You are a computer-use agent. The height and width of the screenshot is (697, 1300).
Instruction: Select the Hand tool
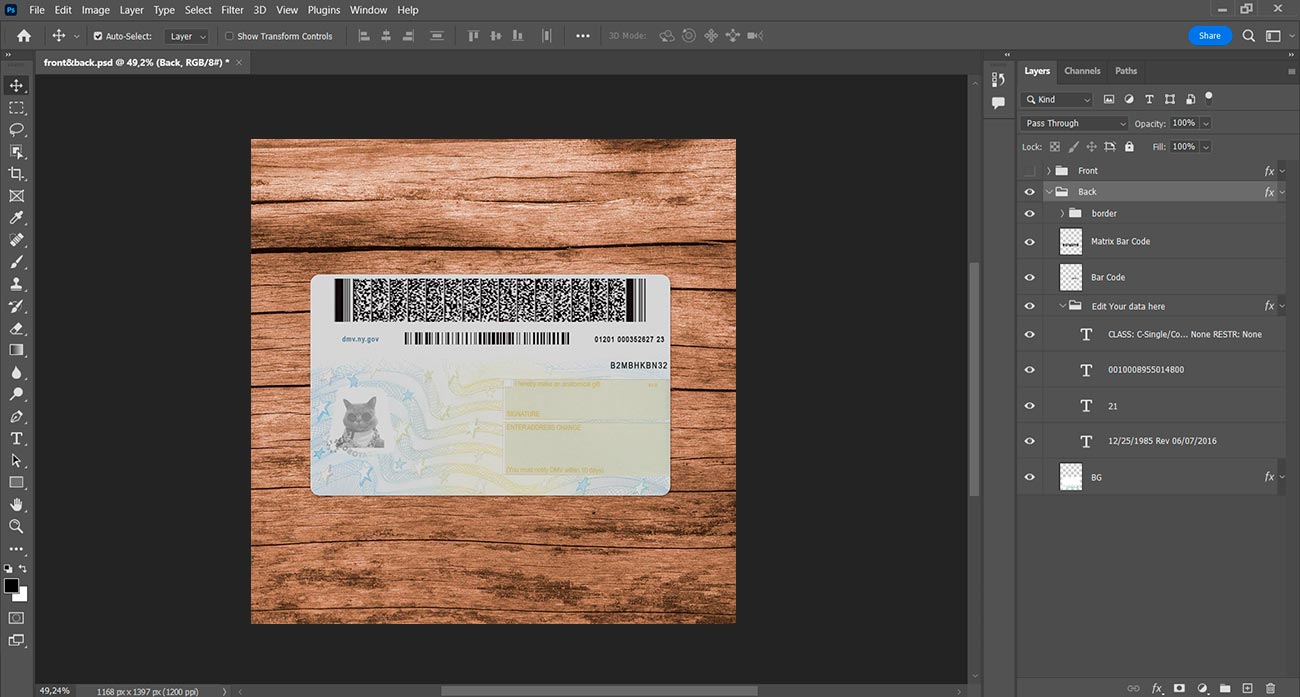click(x=17, y=504)
